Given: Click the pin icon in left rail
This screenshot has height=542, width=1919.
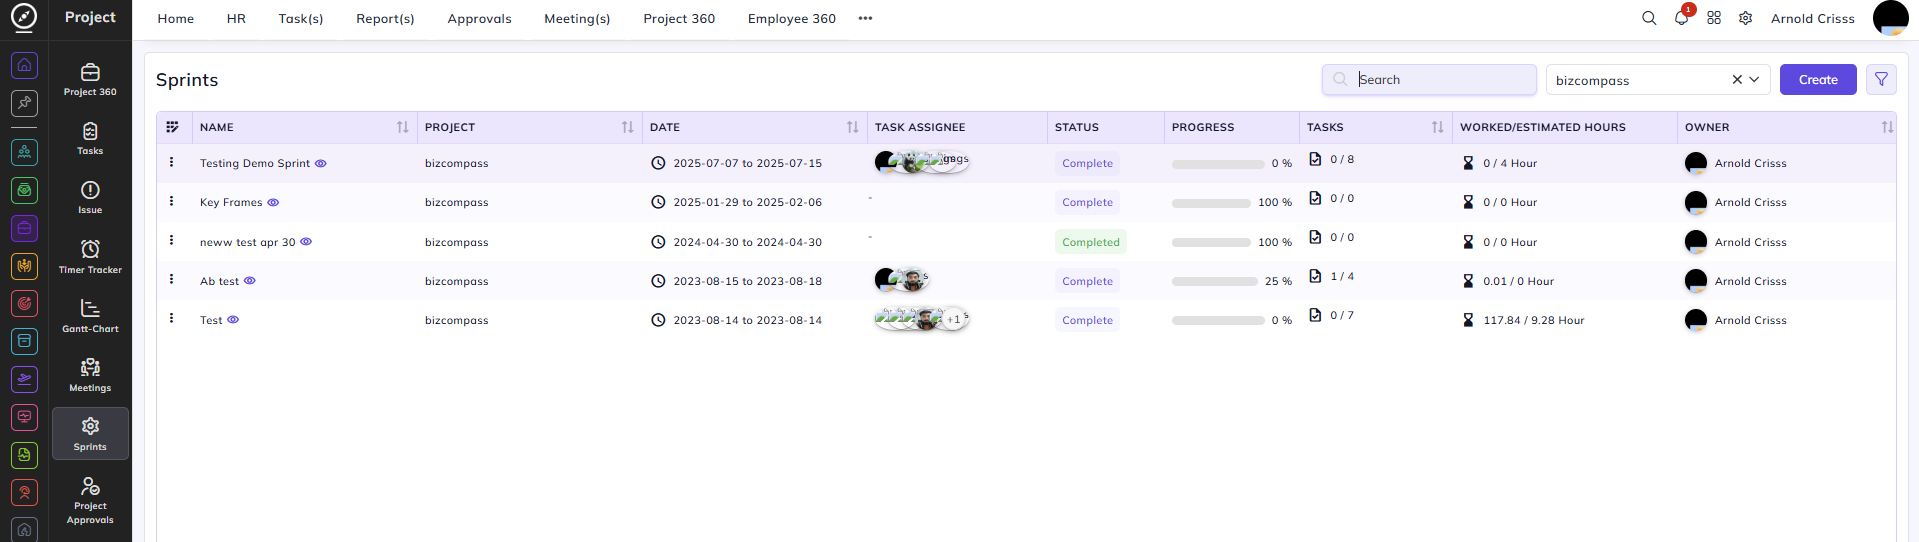Looking at the screenshot, I should pos(24,103).
